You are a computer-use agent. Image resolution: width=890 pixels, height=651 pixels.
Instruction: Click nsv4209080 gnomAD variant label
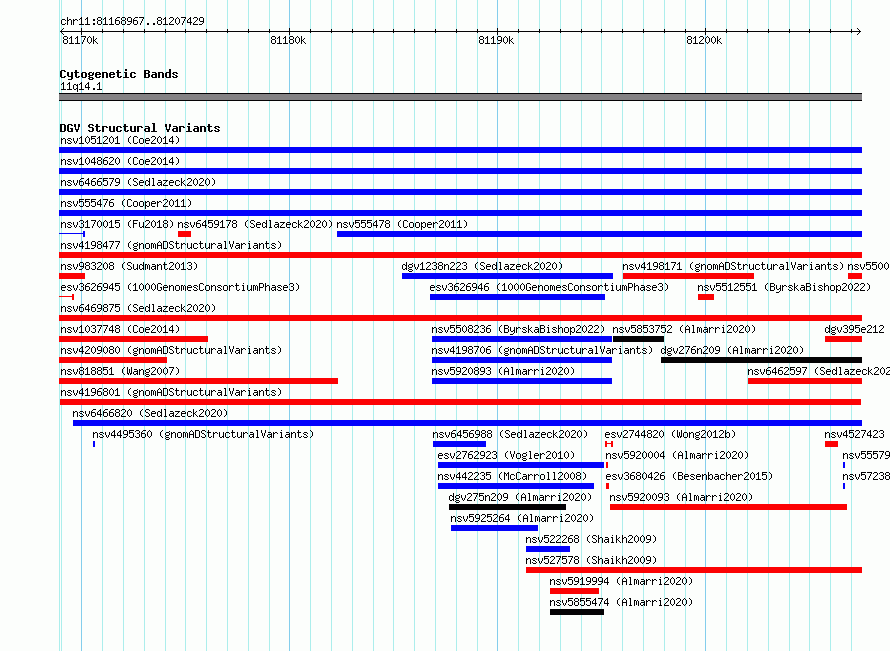point(171,350)
